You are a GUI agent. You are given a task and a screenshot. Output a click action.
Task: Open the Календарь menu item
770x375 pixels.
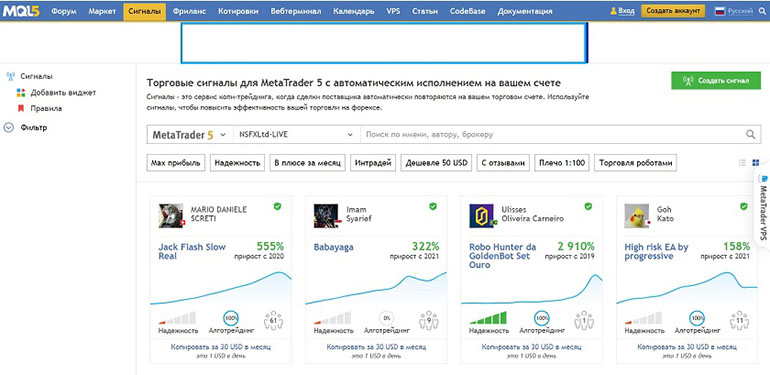[x=354, y=11]
